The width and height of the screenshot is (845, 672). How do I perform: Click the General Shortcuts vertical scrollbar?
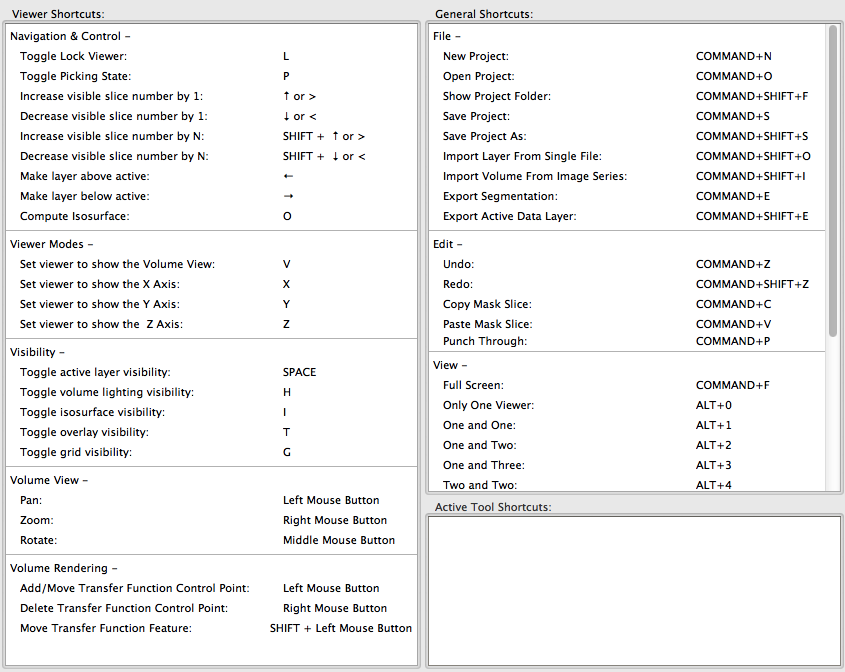pos(833,181)
